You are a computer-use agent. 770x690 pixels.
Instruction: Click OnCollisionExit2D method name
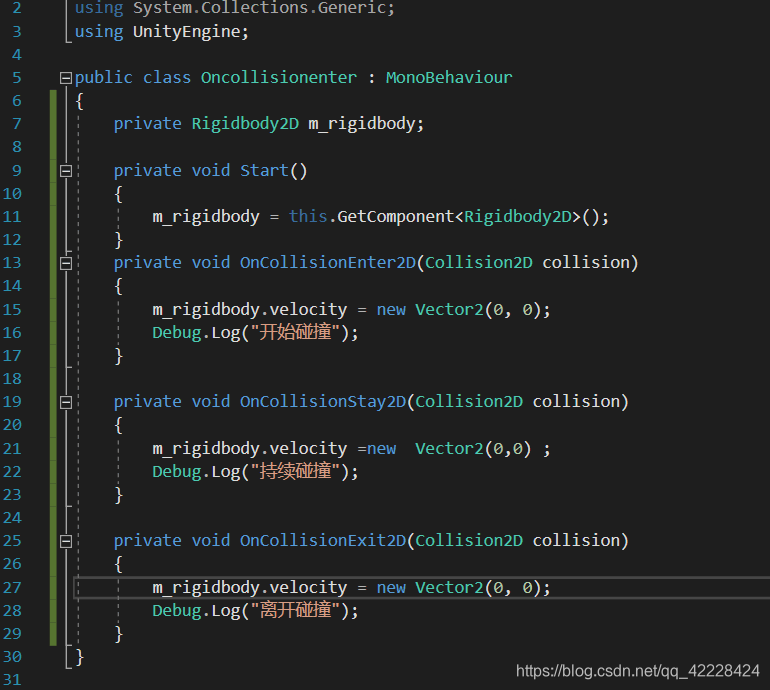pyautogui.click(x=323, y=541)
